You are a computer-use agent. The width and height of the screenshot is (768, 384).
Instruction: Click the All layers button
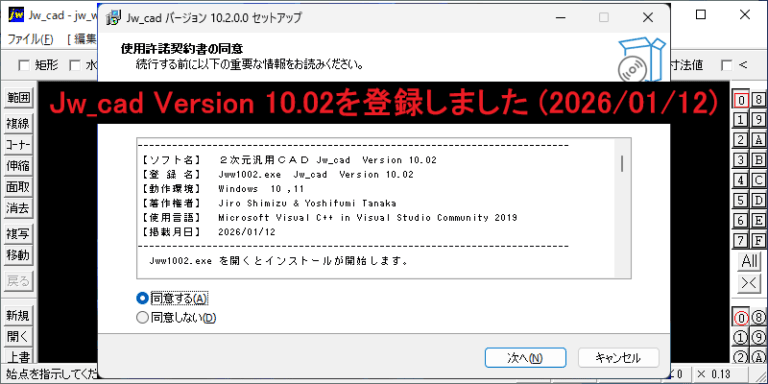750,262
